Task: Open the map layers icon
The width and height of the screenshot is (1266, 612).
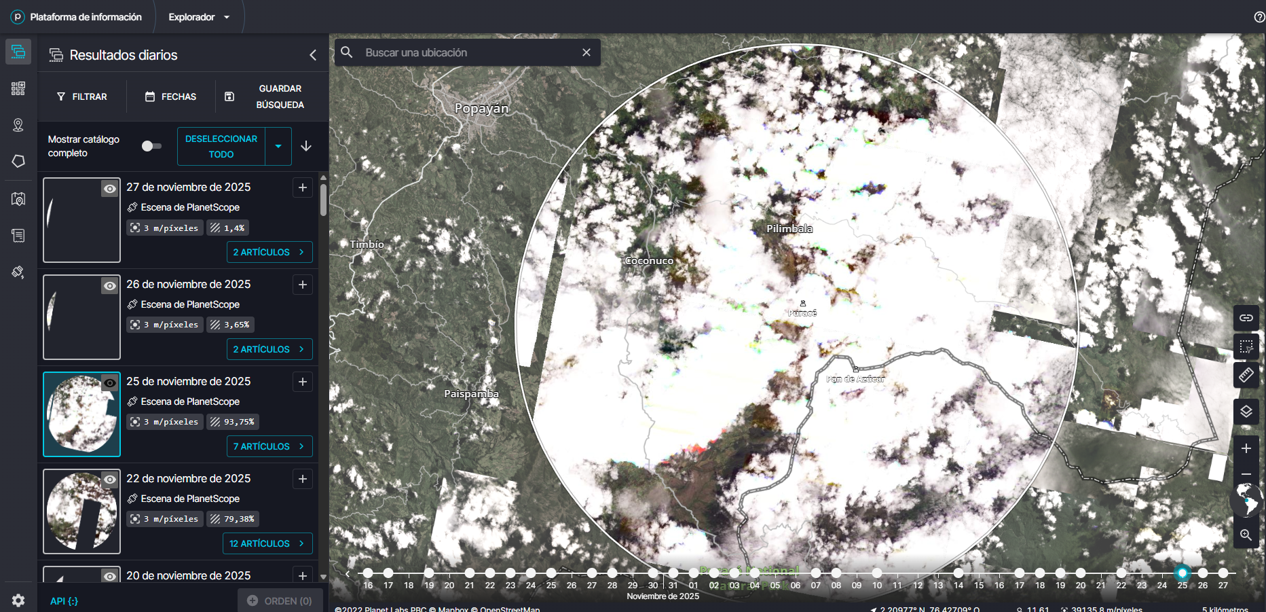Action: (1246, 411)
